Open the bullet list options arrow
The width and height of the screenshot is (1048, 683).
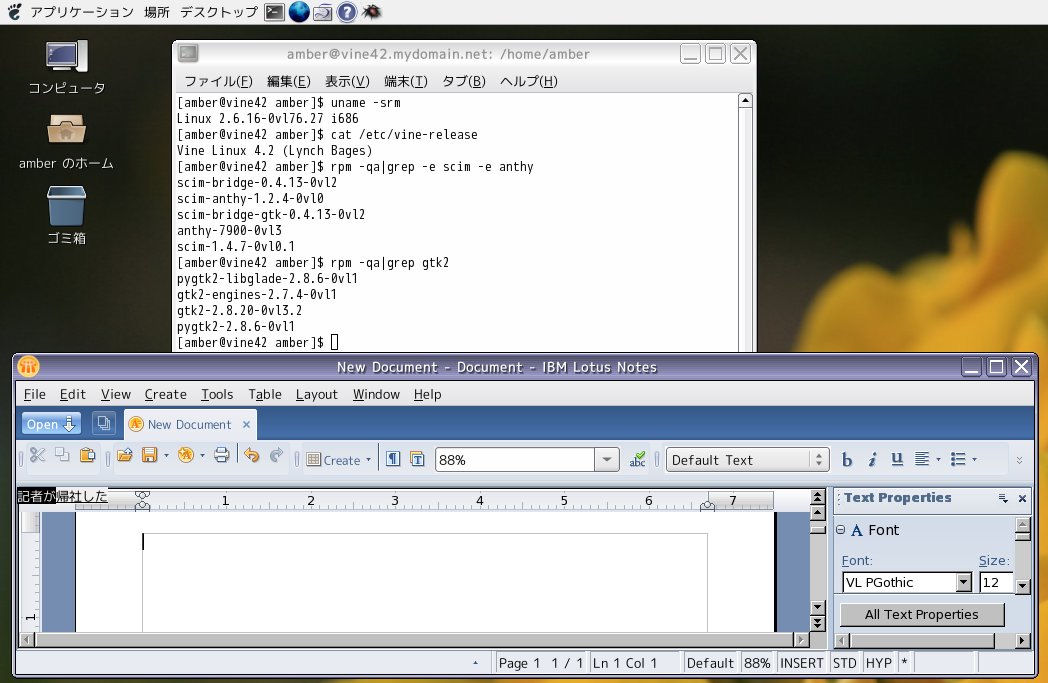974,459
